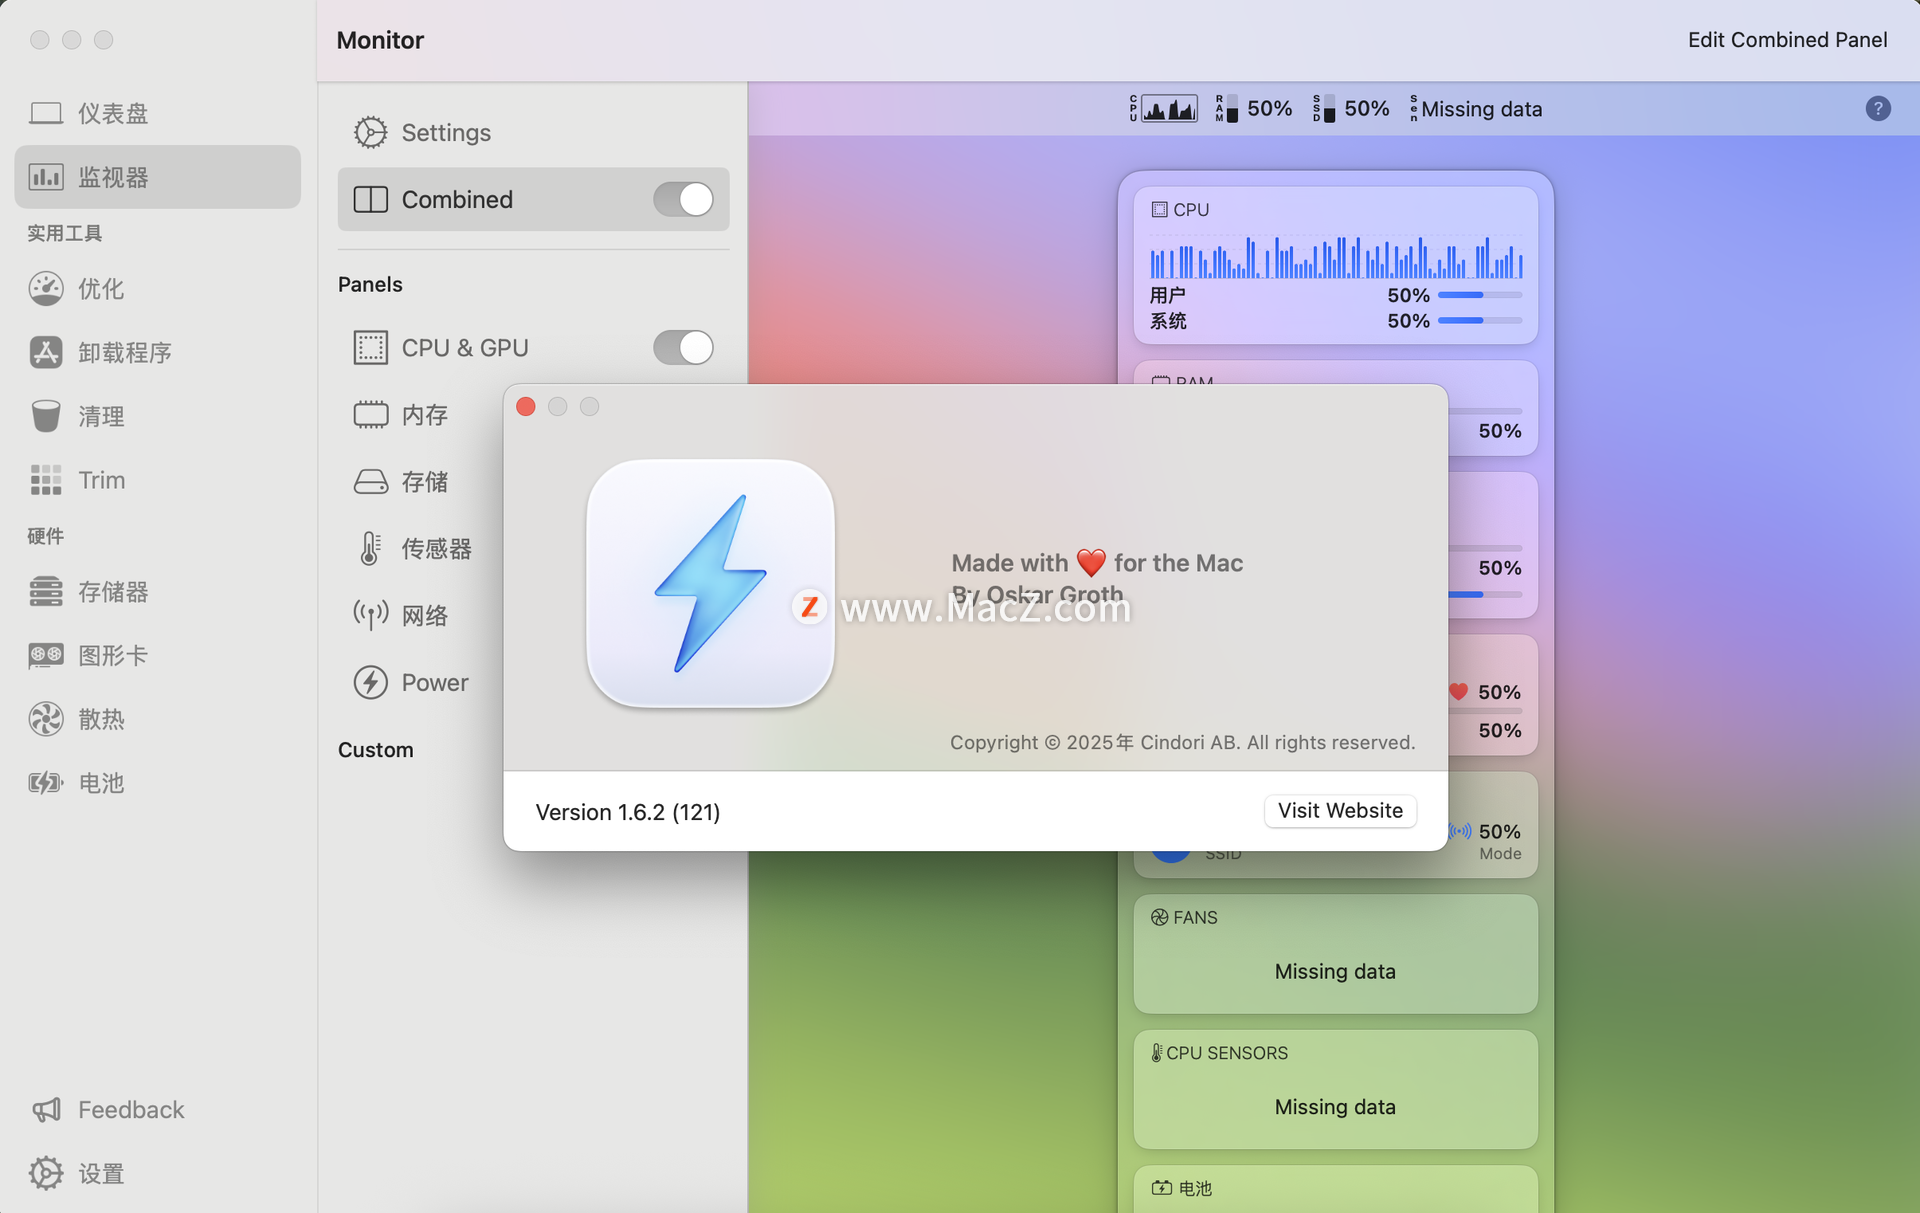Click the 用户 CPU usage bar
Viewport: 1920px width, 1213px height.
(1480, 295)
